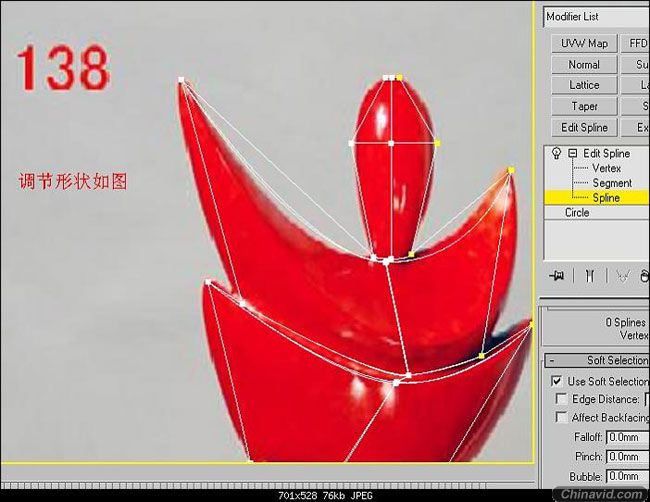
Task: Select yellow handle on bud's right side
Action: (x=437, y=143)
